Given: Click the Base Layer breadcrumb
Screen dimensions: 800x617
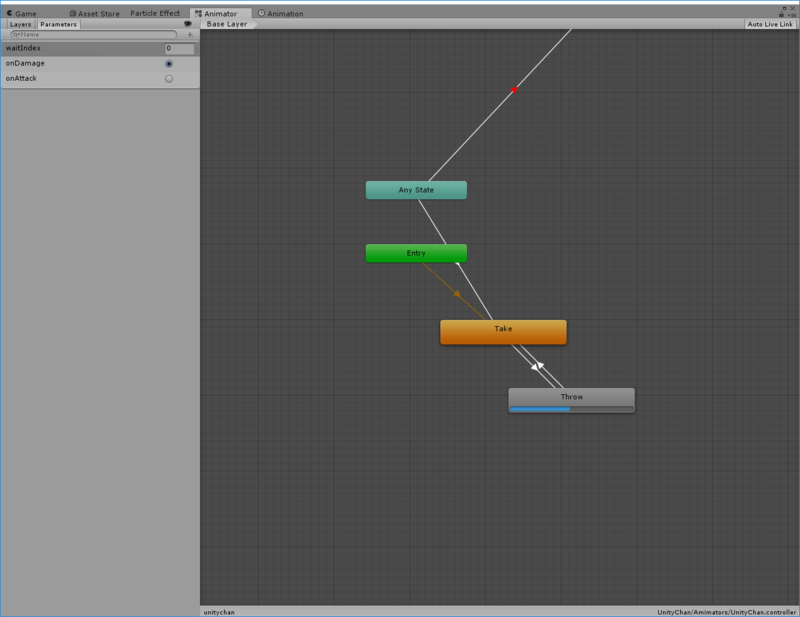Looking at the screenshot, I should click(x=227, y=24).
